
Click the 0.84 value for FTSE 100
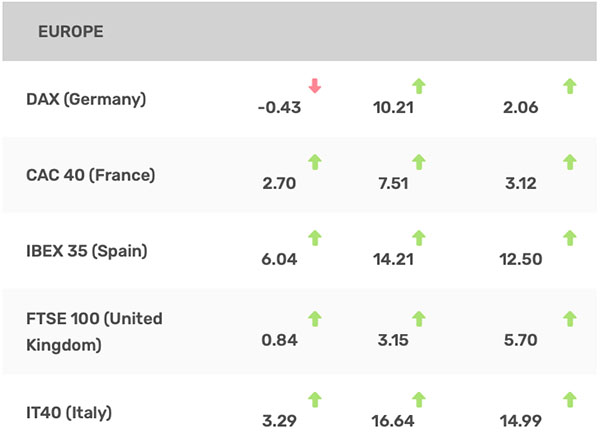pyautogui.click(x=279, y=340)
